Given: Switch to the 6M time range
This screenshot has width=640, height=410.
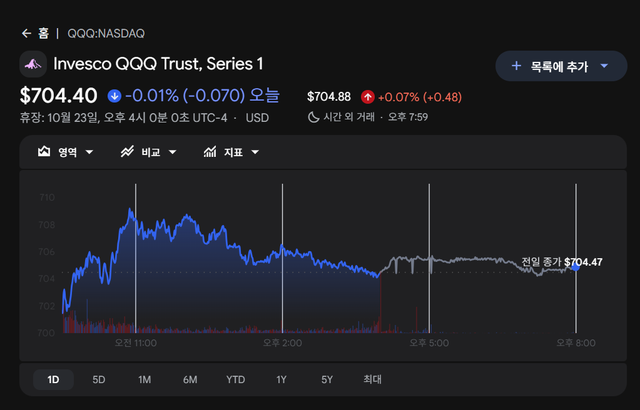Looking at the screenshot, I should [190, 380].
